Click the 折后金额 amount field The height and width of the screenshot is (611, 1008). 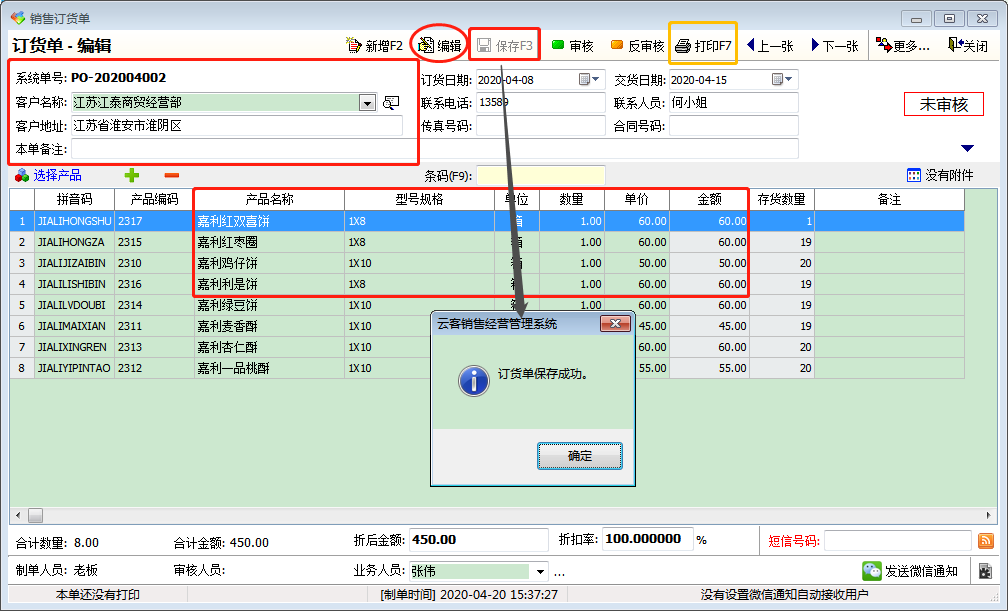pyautogui.click(x=479, y=540)
